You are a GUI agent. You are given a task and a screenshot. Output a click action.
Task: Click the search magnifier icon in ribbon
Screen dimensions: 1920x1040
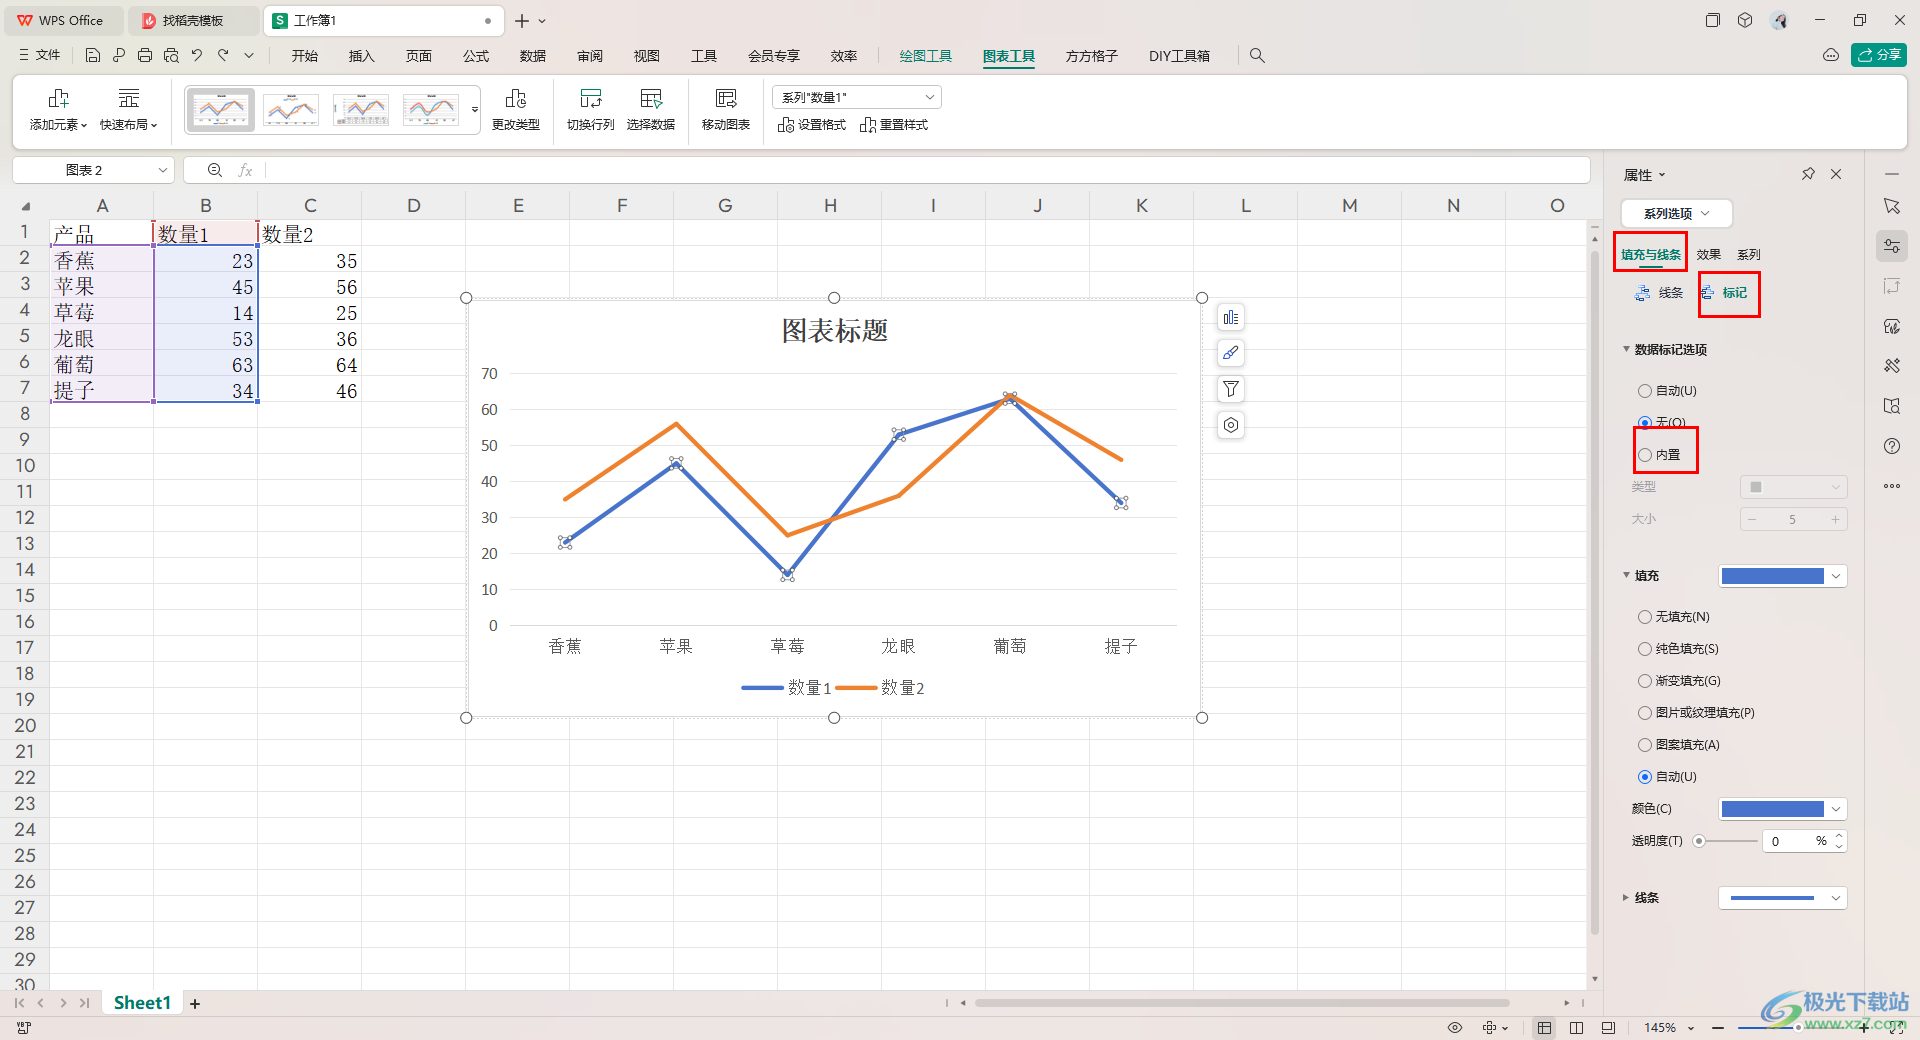pos(1257,56)
